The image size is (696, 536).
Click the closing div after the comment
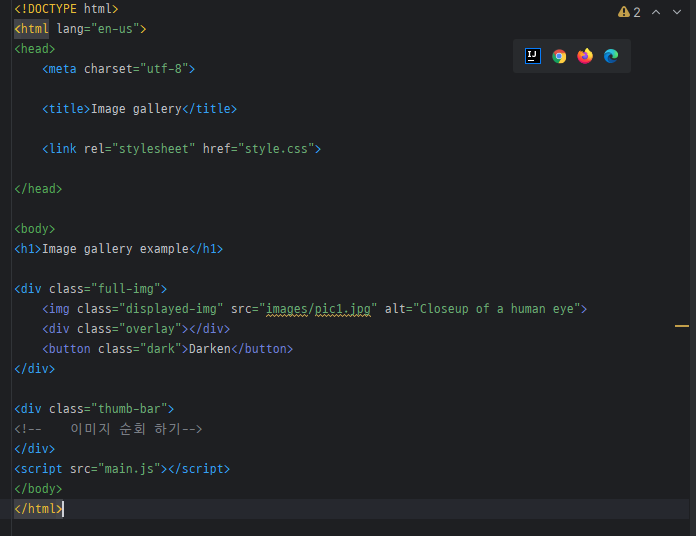[x=35, y=449]
